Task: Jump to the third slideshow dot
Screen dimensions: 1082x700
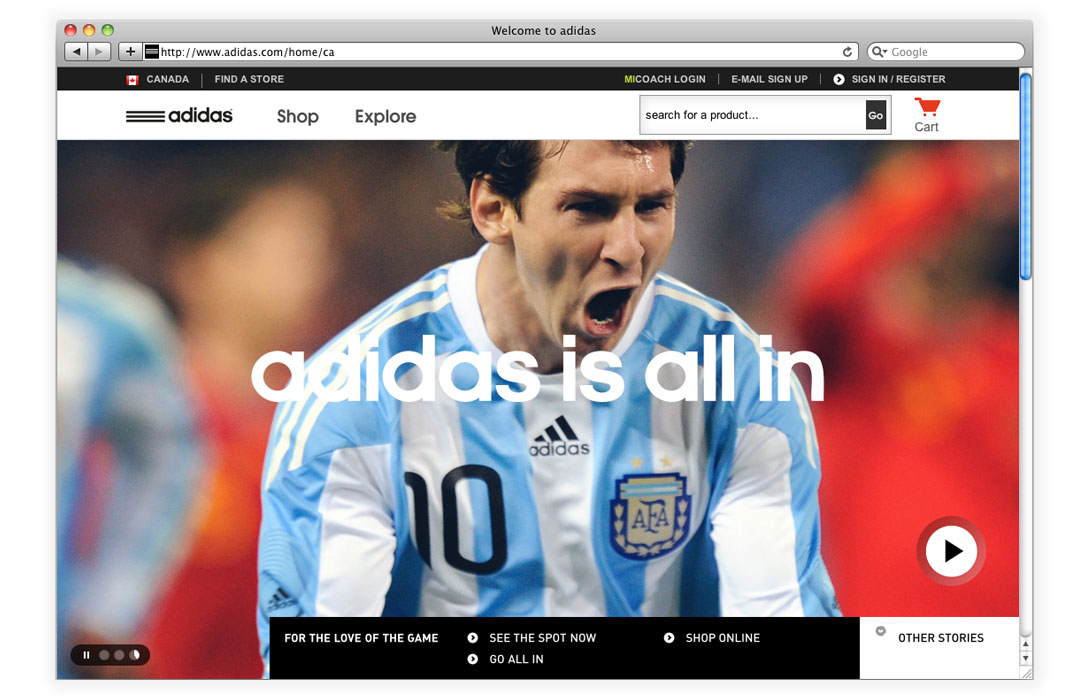Action: point(135,655)
